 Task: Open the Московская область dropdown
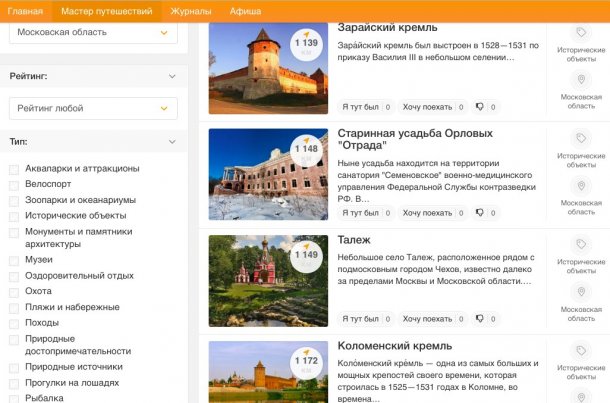point(93,32)
